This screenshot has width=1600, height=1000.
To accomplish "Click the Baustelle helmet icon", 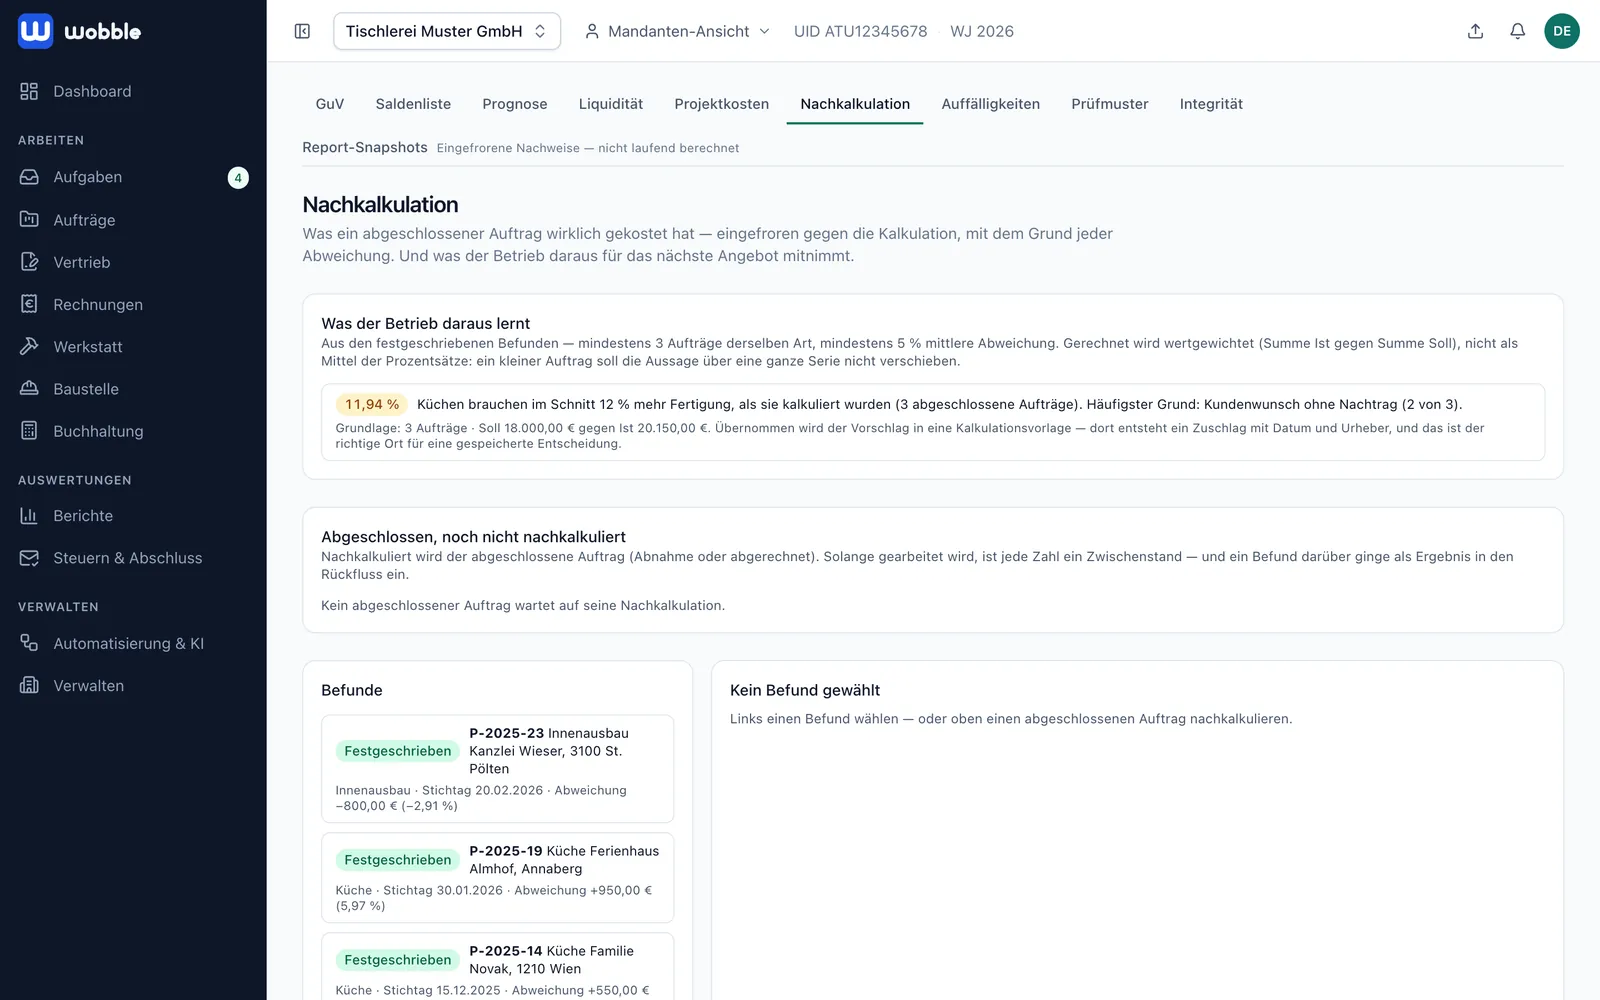I will pyautogui.click(x=29, y=388).
